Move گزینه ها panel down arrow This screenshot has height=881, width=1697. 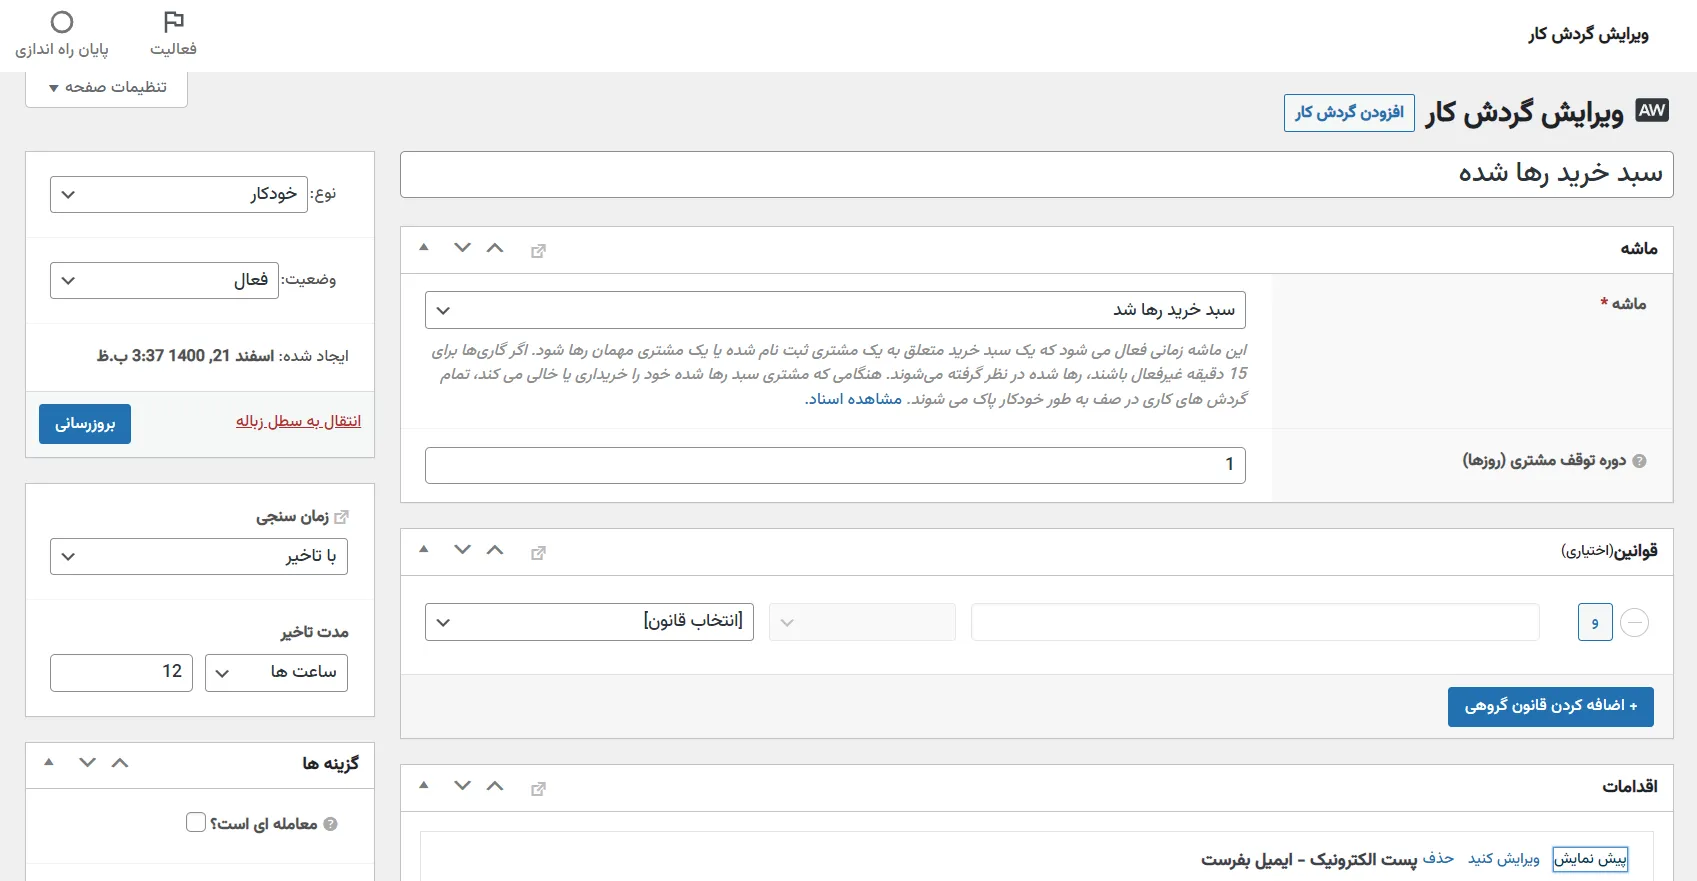(x=87, y=763)
